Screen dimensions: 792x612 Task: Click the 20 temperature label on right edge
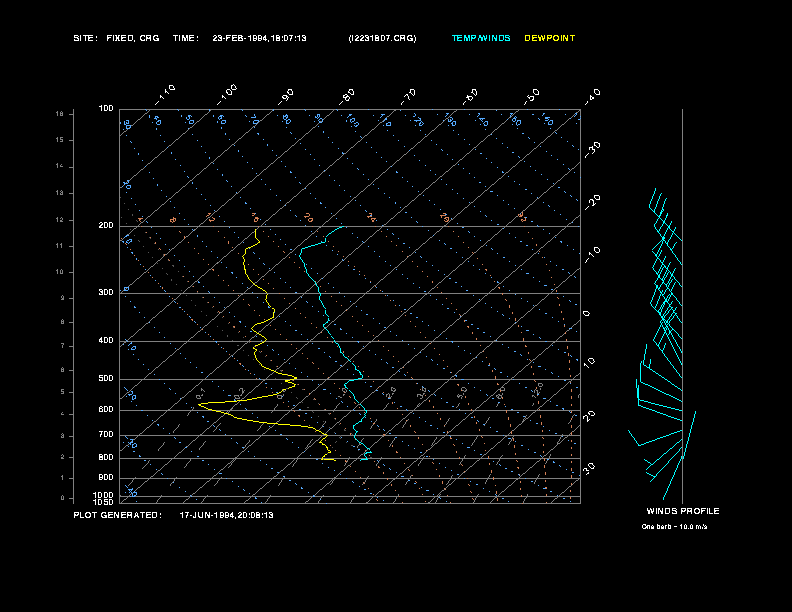point(589,416)
